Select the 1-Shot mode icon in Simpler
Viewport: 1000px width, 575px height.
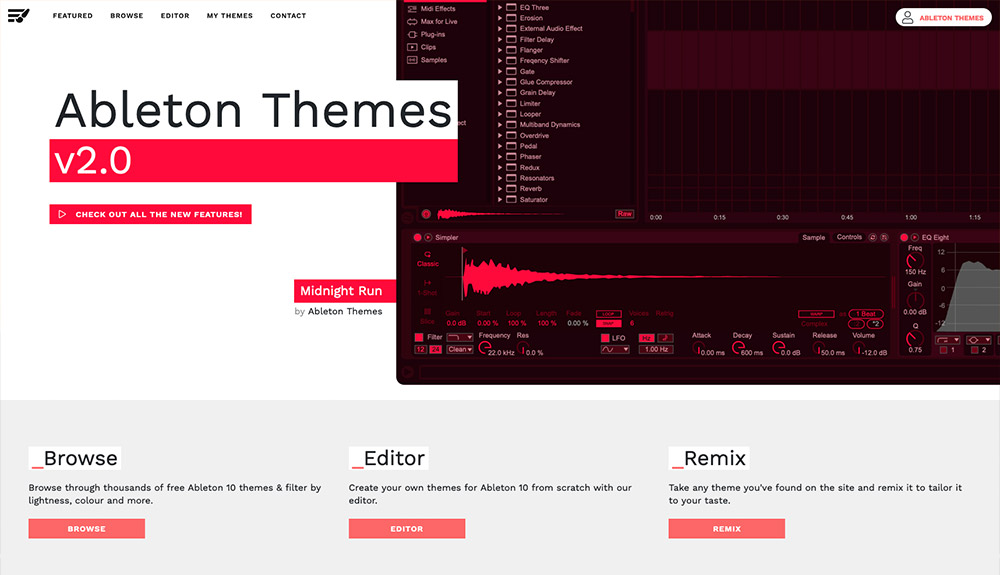[427, 282]
